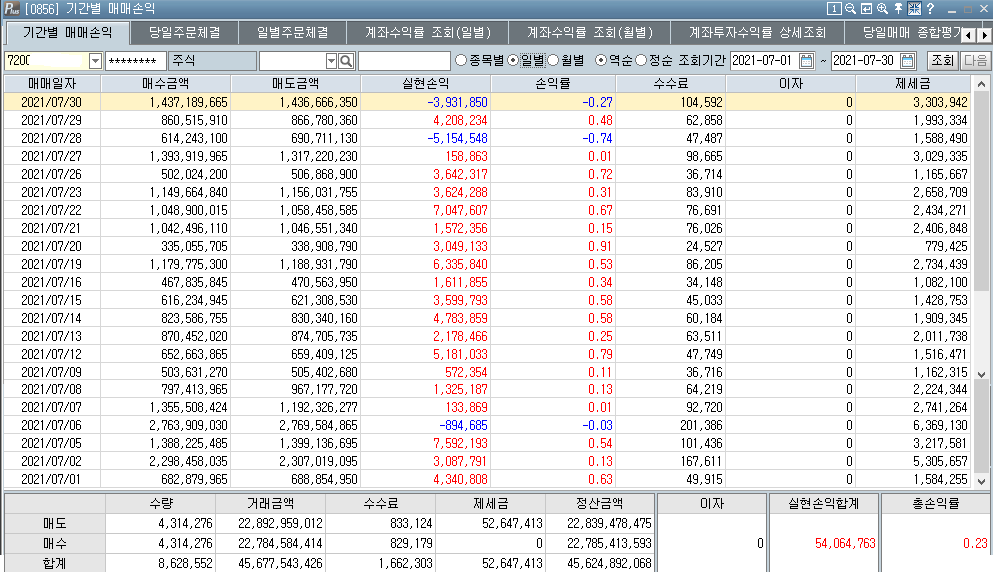Click the account number field 7200
This screenshot has height=572, width=993.
pos(47,61)
